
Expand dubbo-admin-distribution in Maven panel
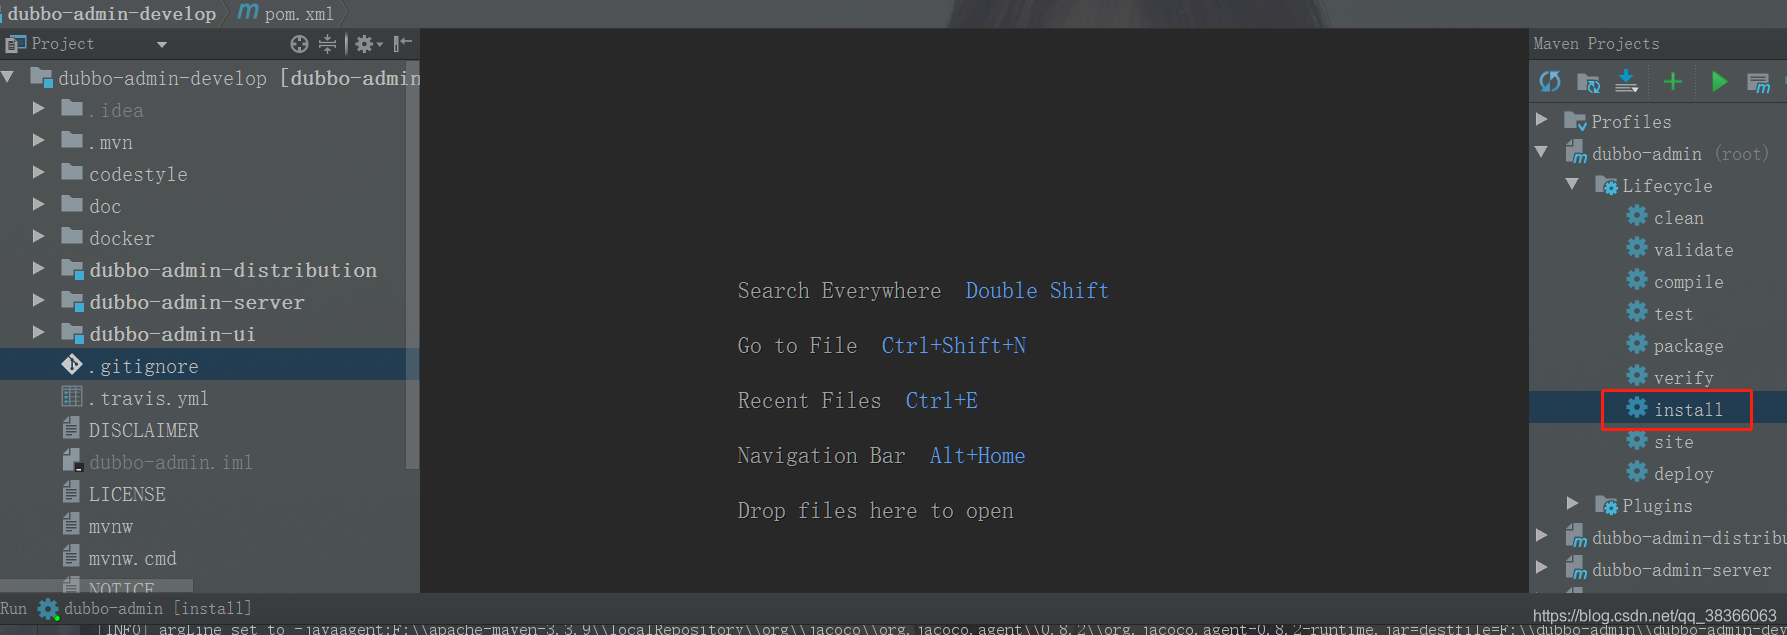[1542, 536]
